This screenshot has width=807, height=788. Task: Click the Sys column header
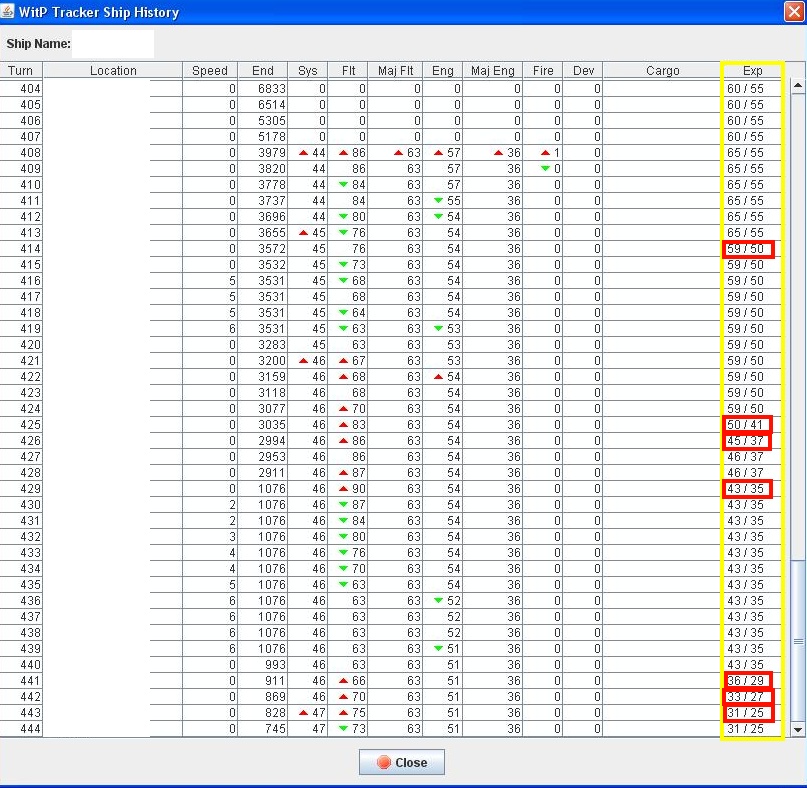(x=307, y=71)
